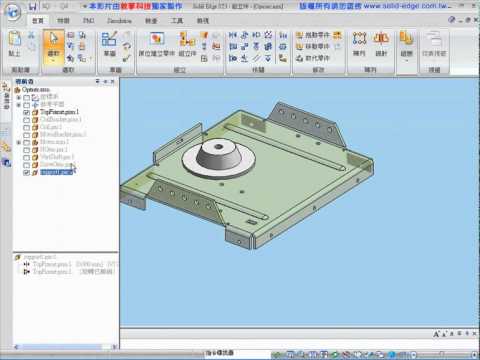The image size is (480, 360).
Task: Switch to the Tools (工具) ribbon tab
Action: pos(177,20)
